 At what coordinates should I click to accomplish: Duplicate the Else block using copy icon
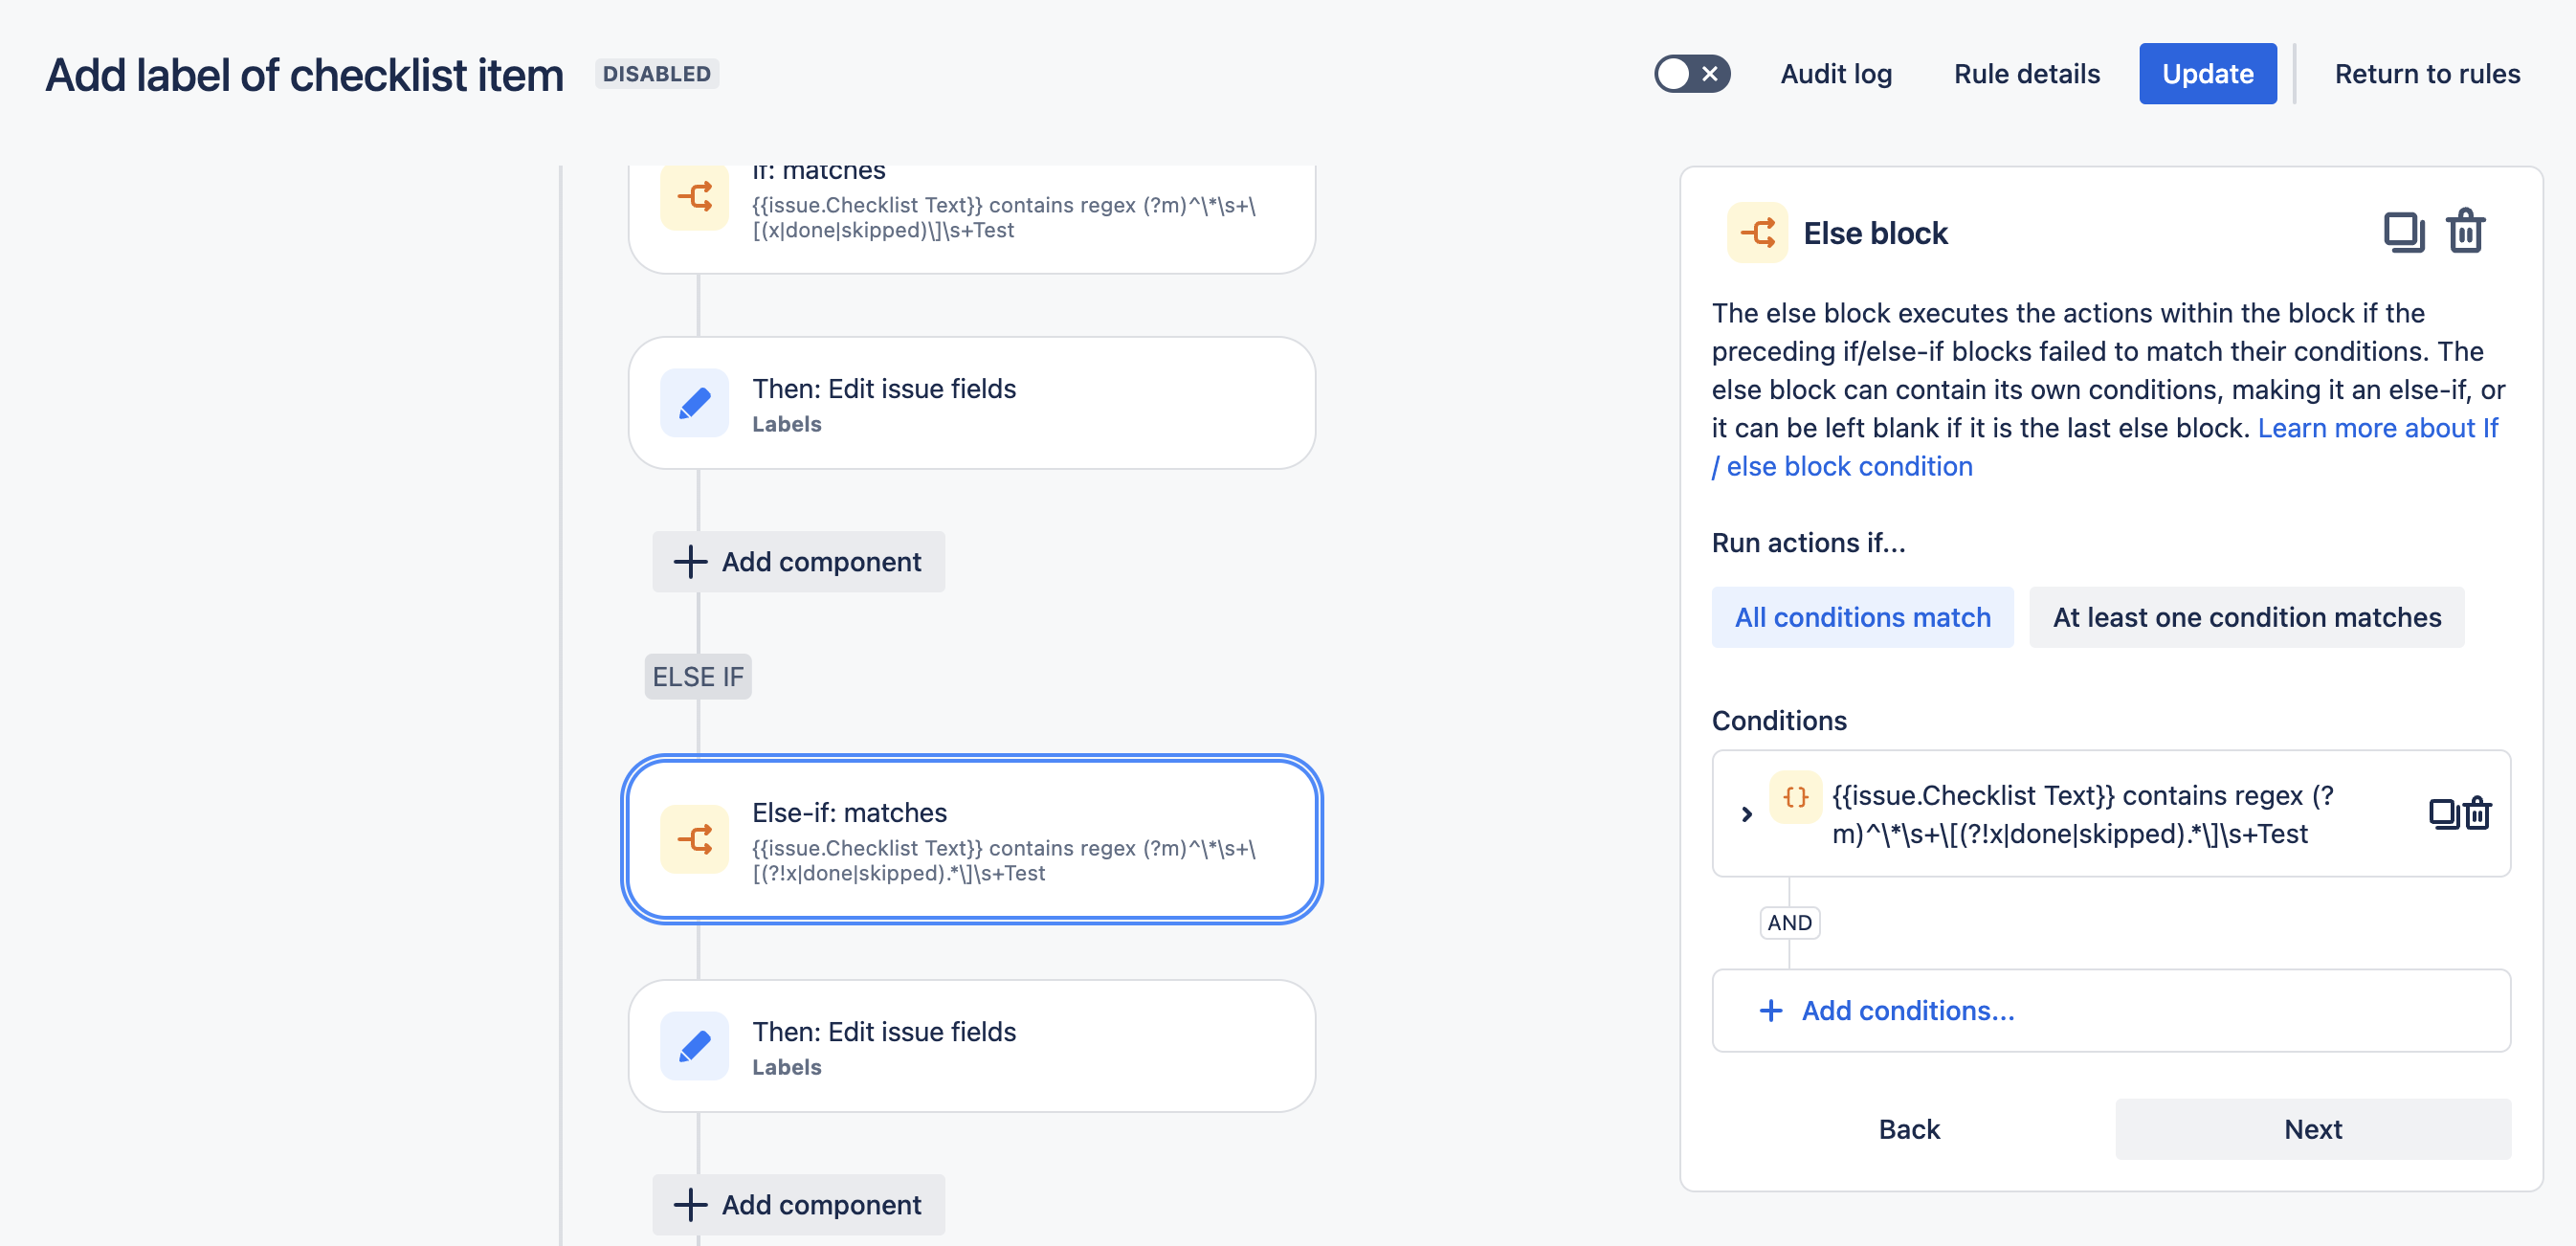(x=2403, y=232)
